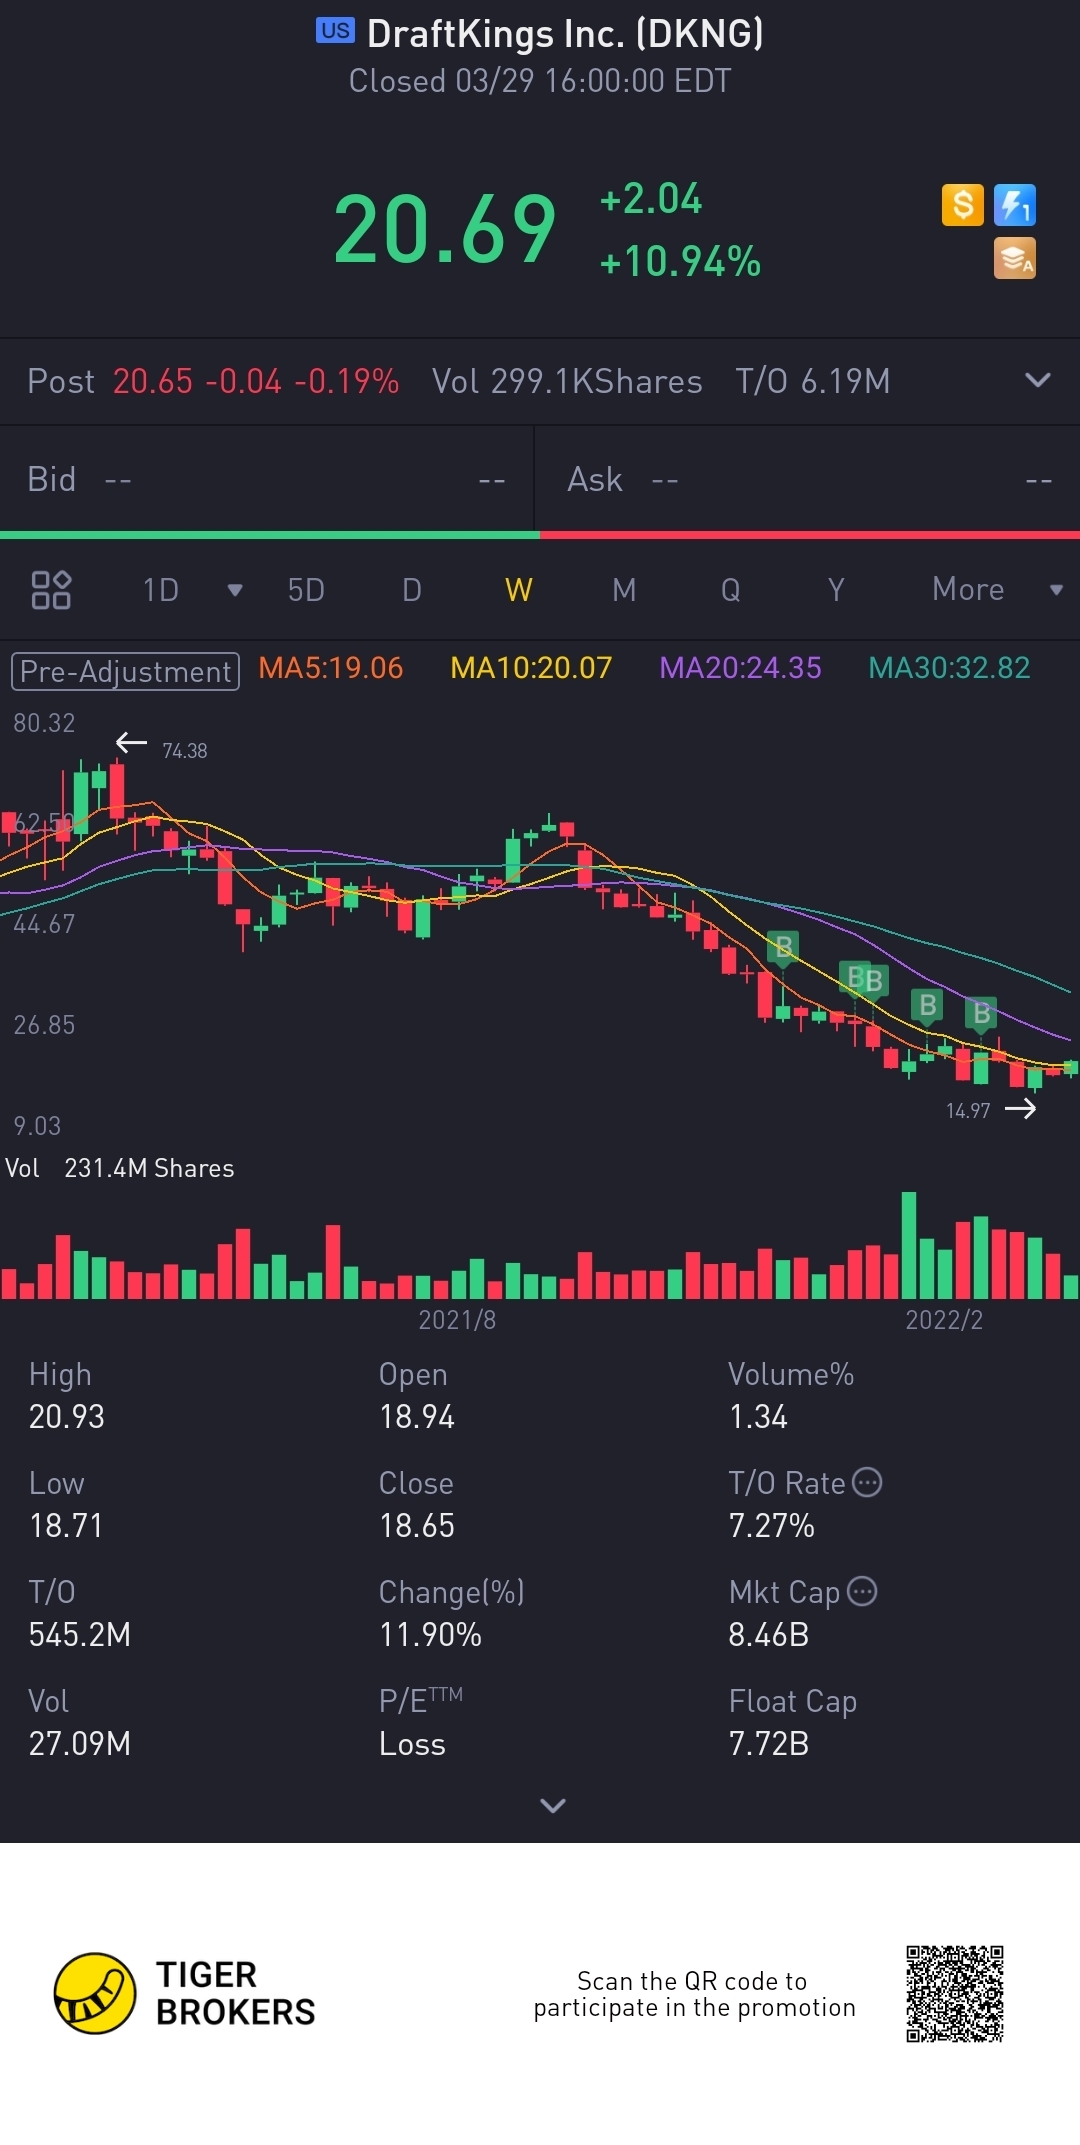
Task: Tap the blue lightning quick-trade icon
Action: (x=1015, y=205)
